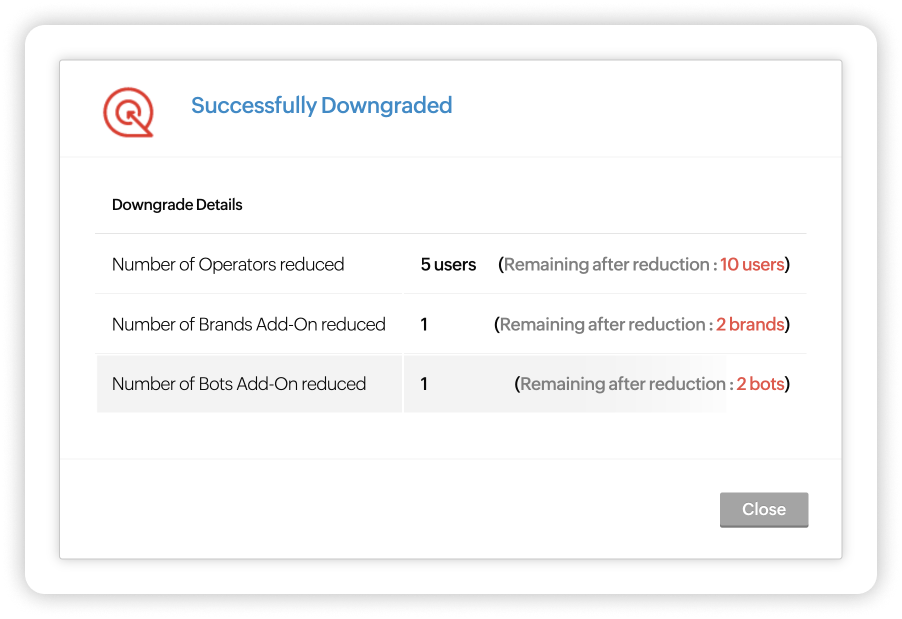Click Remaining after reduction text in Bots row
Image resolution: width=902 pixels, height=619 pixels.
pyautogui.click(x=623, y=384)
